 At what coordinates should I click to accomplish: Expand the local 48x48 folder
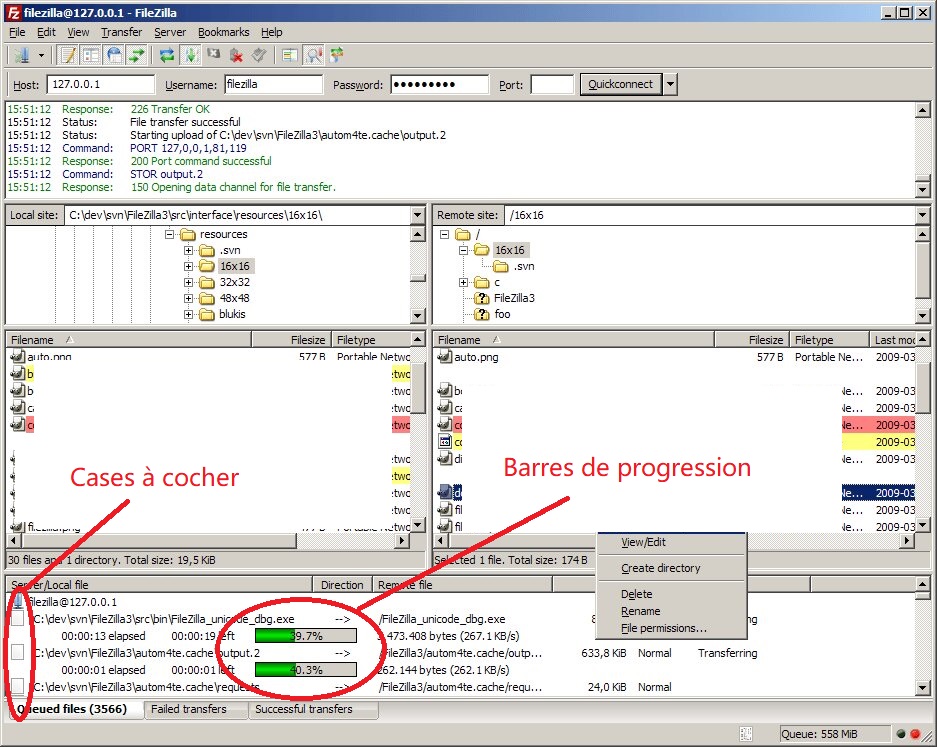coord(189,298)
